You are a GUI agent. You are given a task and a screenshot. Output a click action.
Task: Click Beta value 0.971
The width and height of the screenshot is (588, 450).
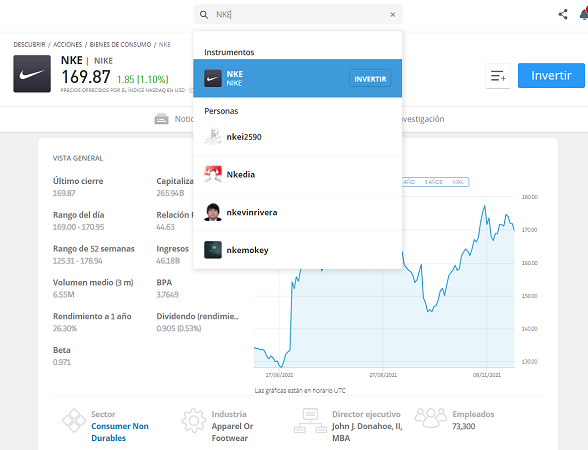click(62, 362)
